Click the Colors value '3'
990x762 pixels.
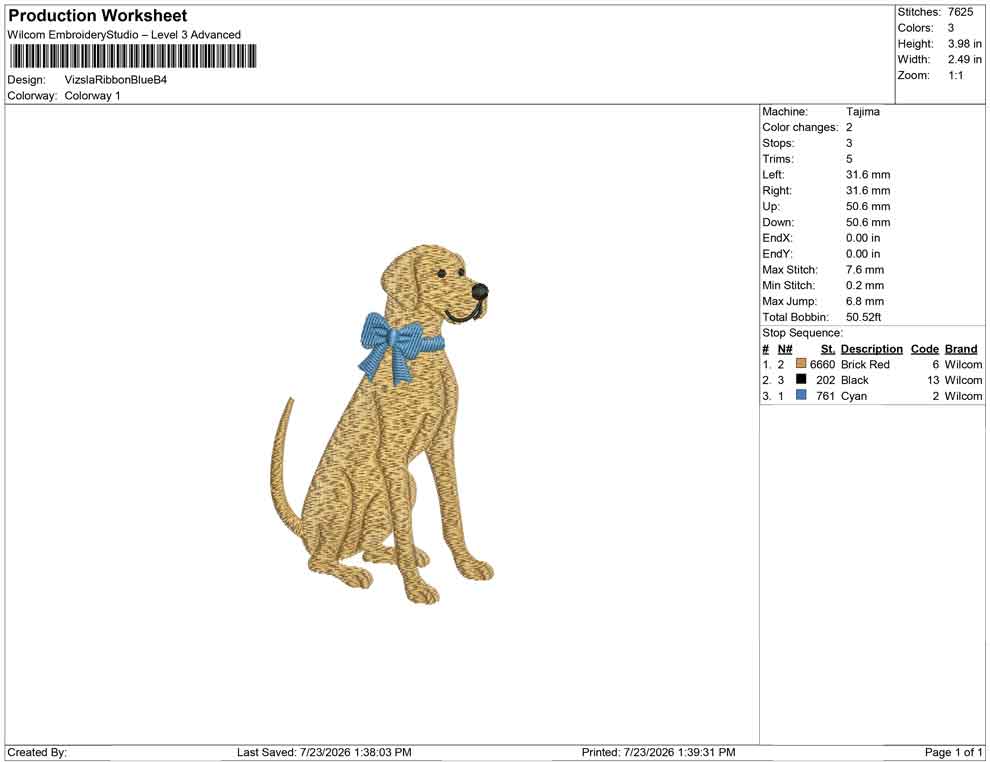click(x=951, y=28)
